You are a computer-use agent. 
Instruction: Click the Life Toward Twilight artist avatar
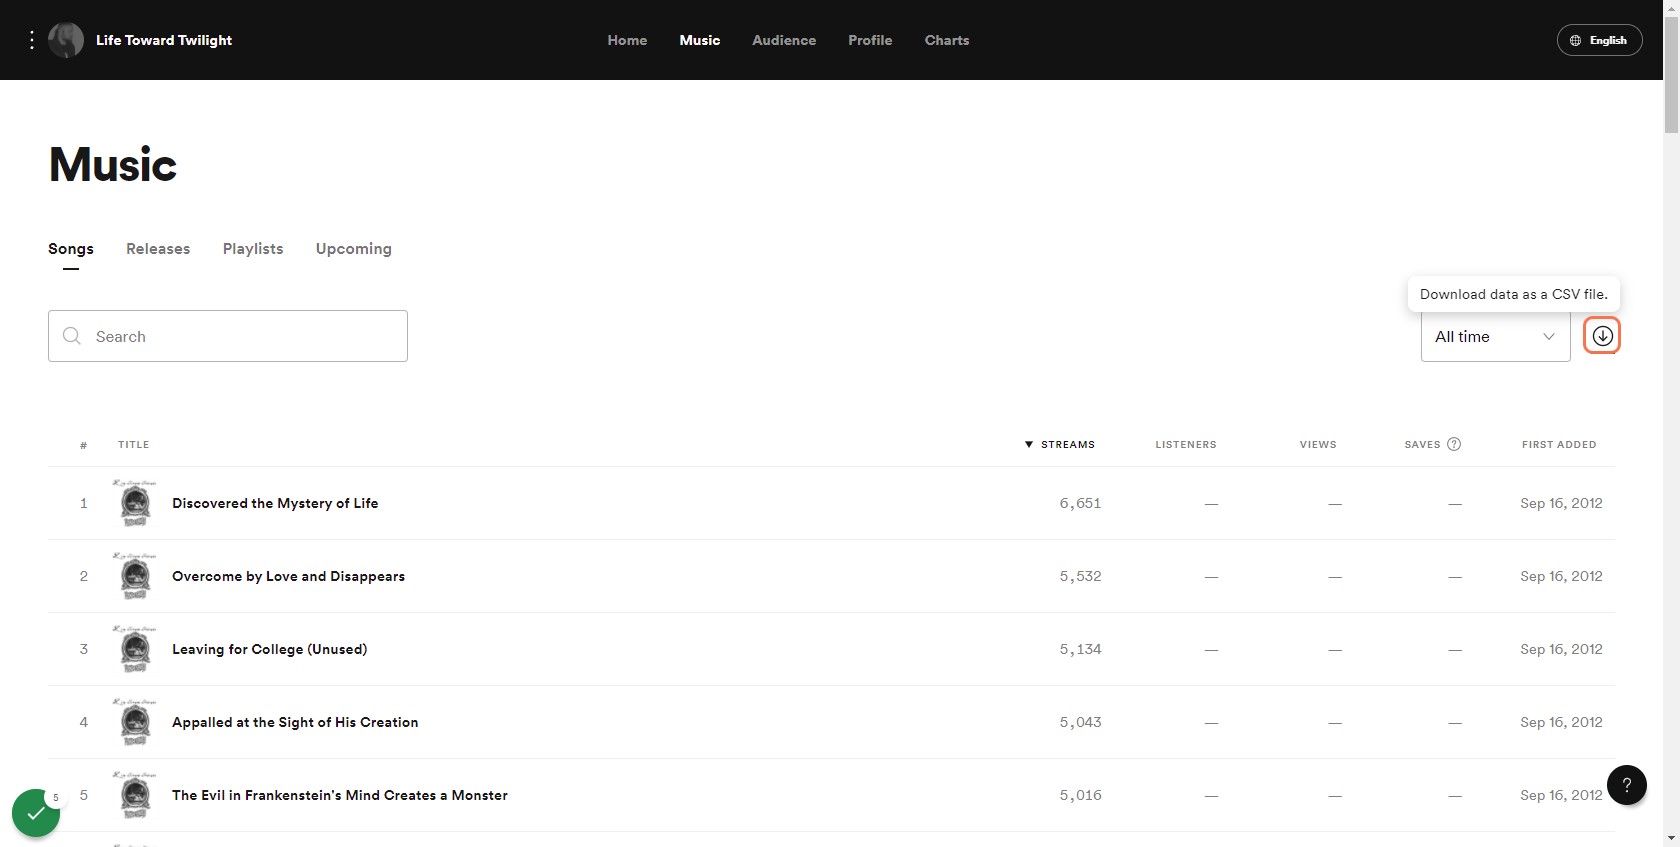(66, 40)
